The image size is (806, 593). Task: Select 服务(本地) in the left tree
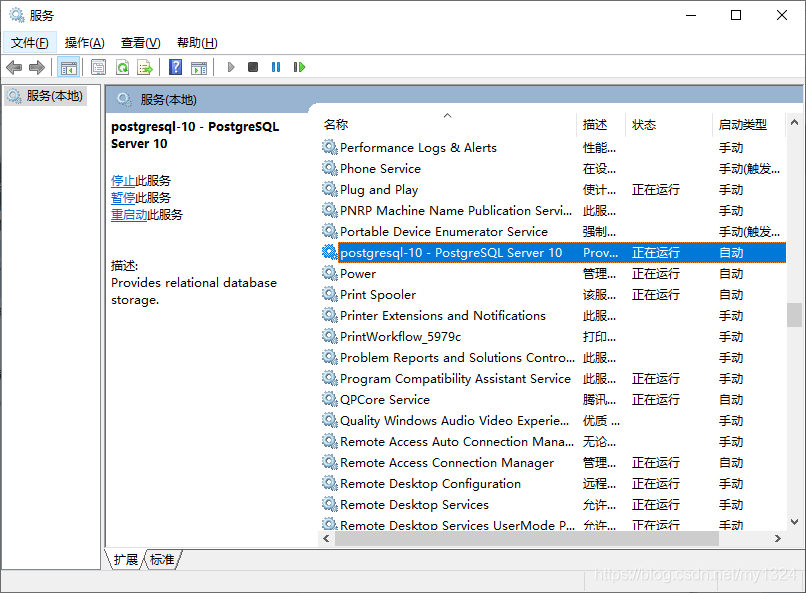click(x=45, y=96)
